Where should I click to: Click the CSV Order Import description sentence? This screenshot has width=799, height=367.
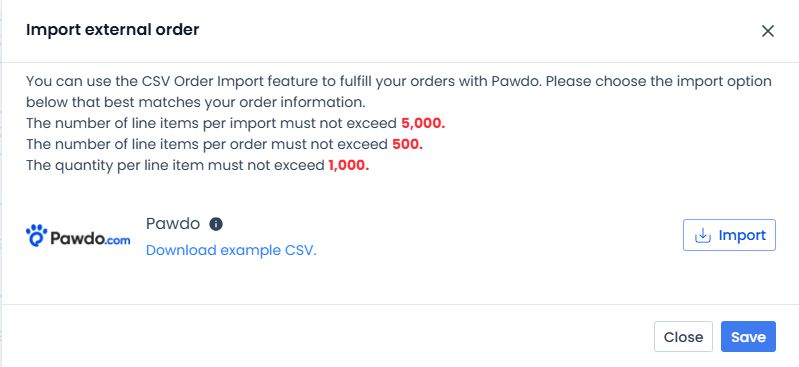pos(398,92)
